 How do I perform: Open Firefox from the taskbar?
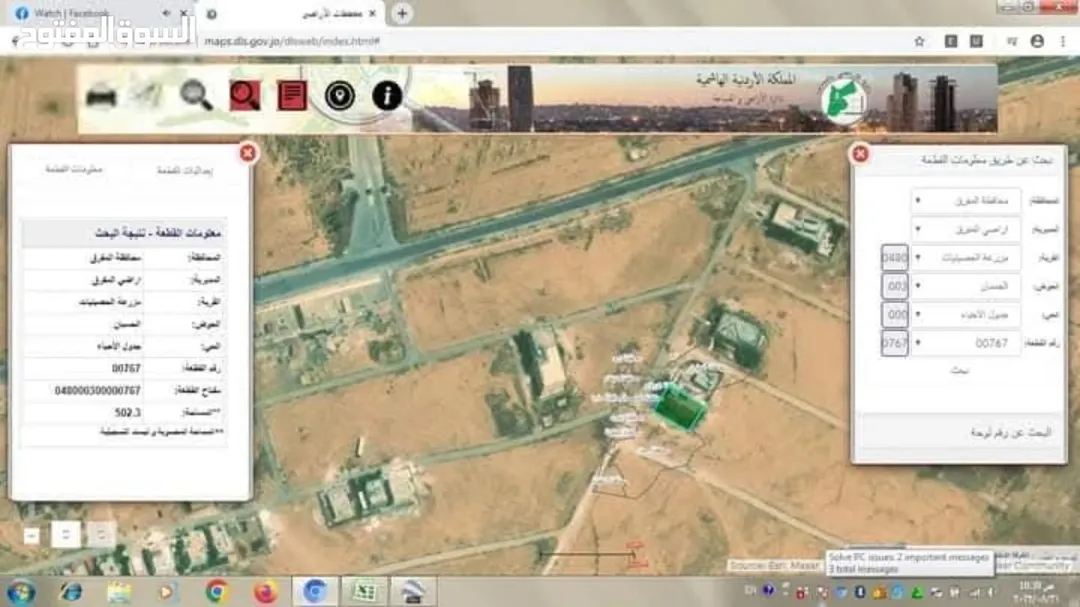tap(265, 592)
